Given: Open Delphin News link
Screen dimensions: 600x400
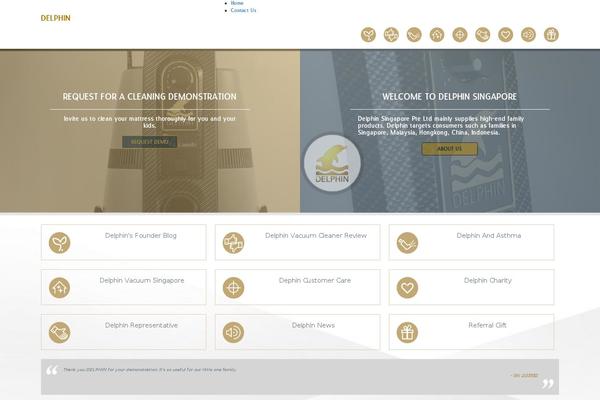Looking at the screenshot, I should 313,325.
